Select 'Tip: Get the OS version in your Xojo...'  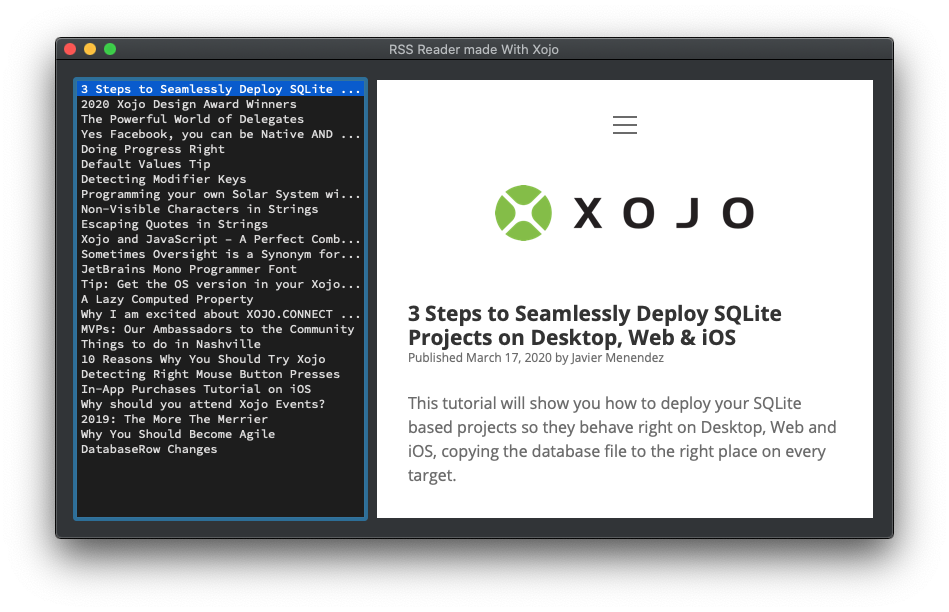[x=221, y=284]
